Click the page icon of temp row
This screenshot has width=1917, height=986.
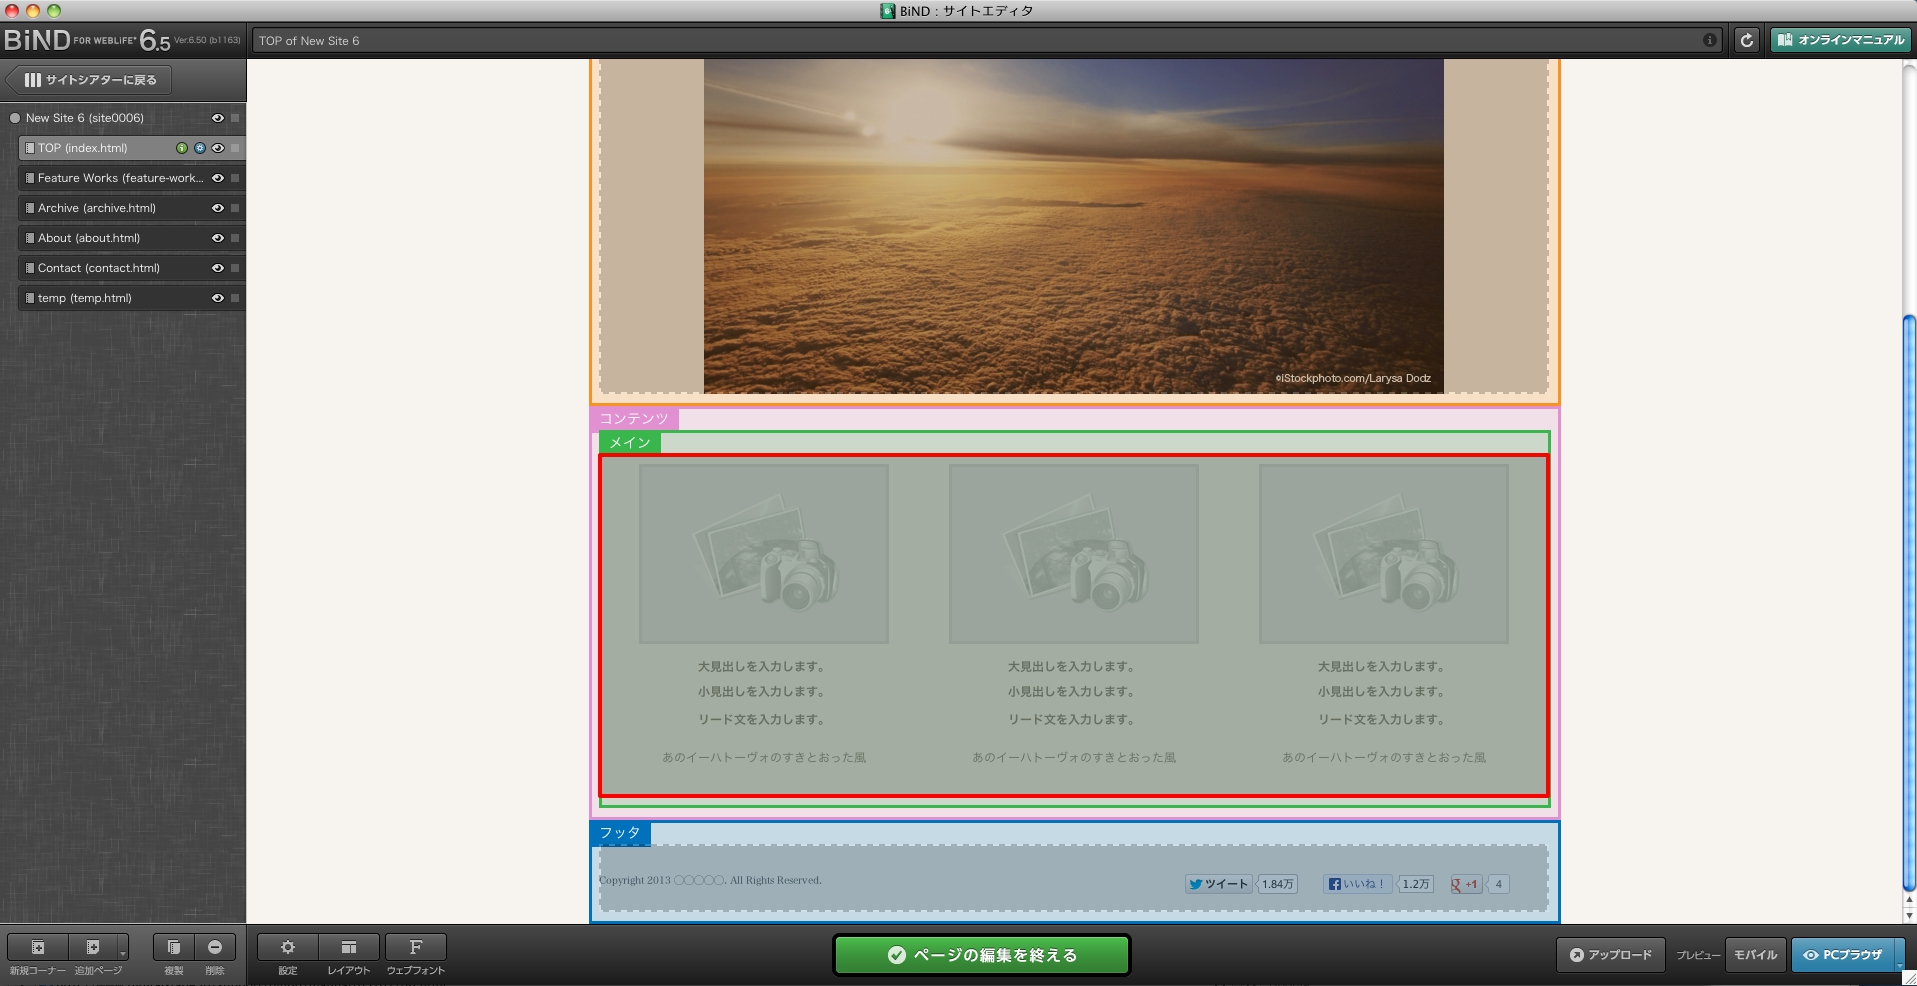click(x=30, y=298)
